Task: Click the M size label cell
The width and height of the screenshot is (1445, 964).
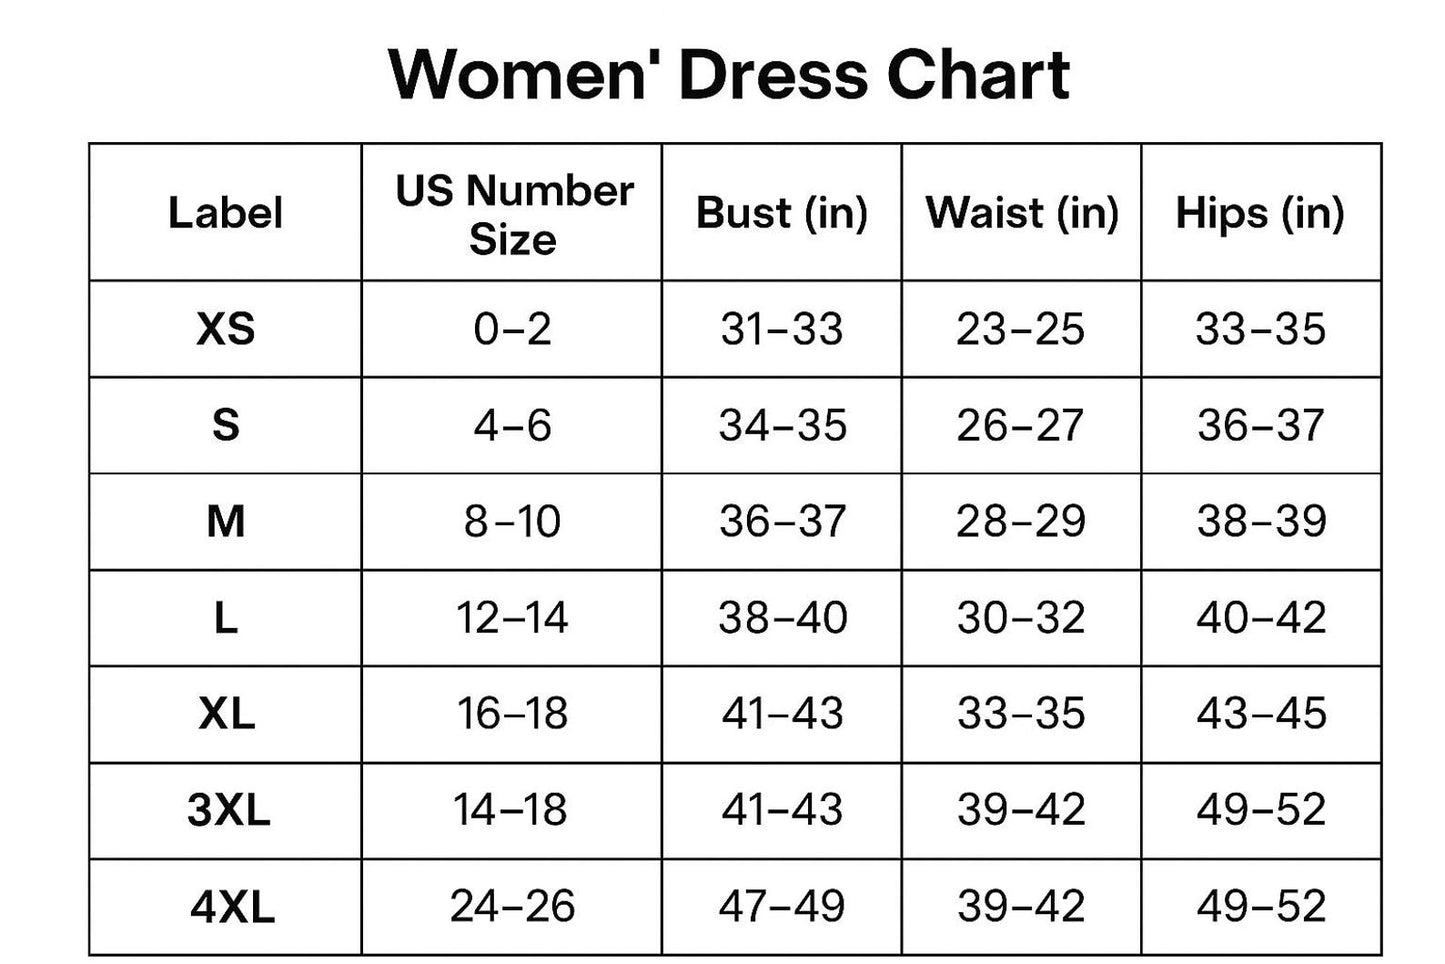Action: [x=226, y=521]
